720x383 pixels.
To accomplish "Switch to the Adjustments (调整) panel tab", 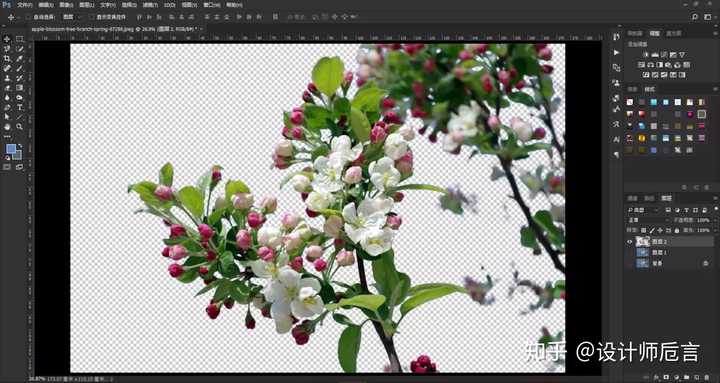I will [x=654, y=33].
